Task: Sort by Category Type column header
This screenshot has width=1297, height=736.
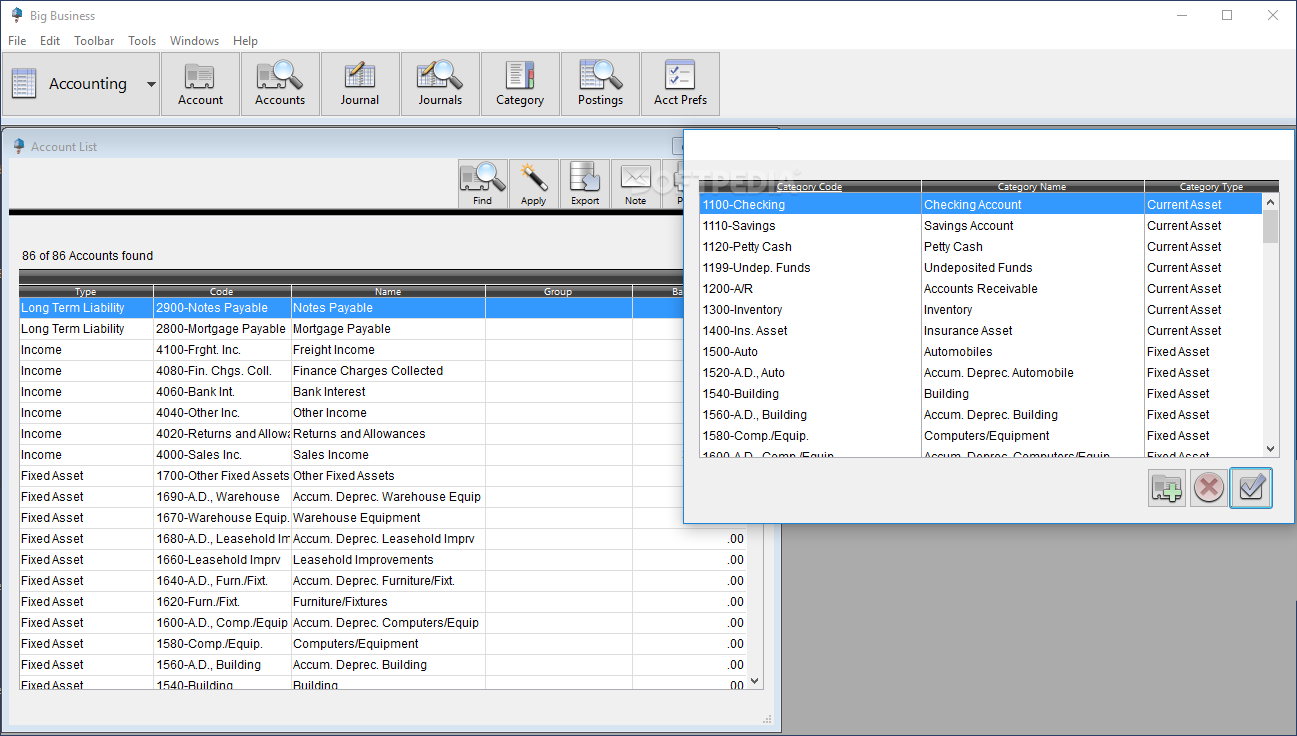Action: click(1211, 186)
